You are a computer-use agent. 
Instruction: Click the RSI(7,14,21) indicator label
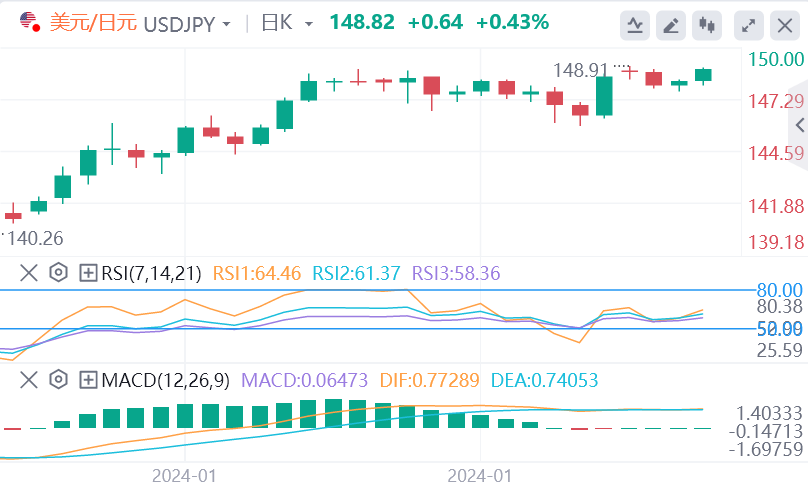pos(151,272)
